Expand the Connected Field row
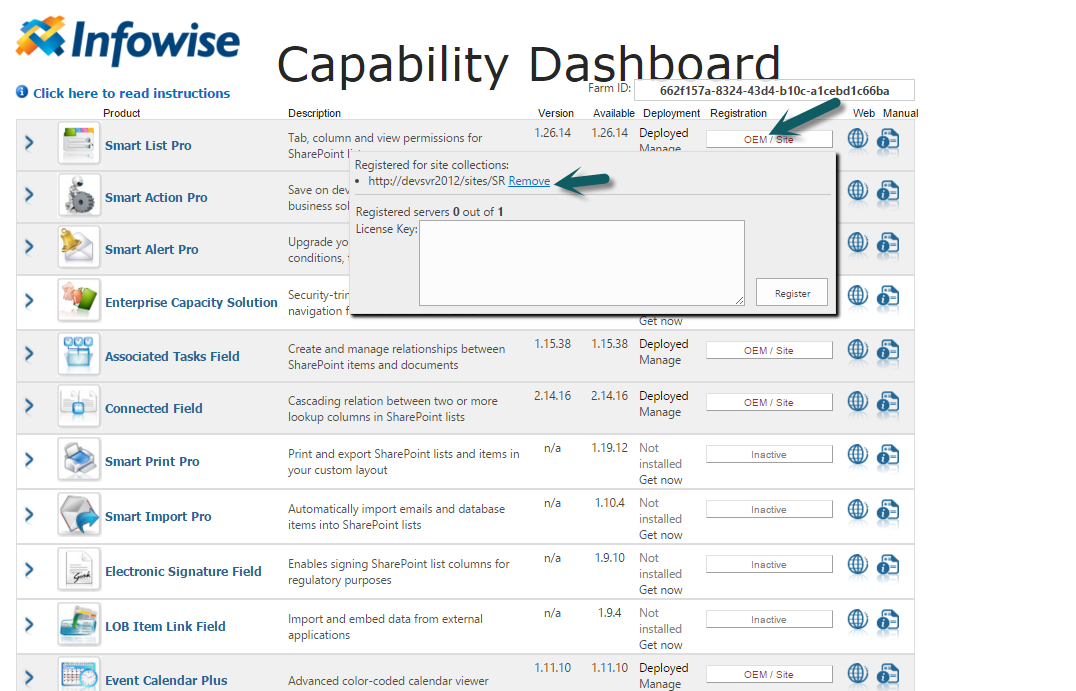Image resolution: width=1076 pixels, height=691 pixels. point(29,406)
